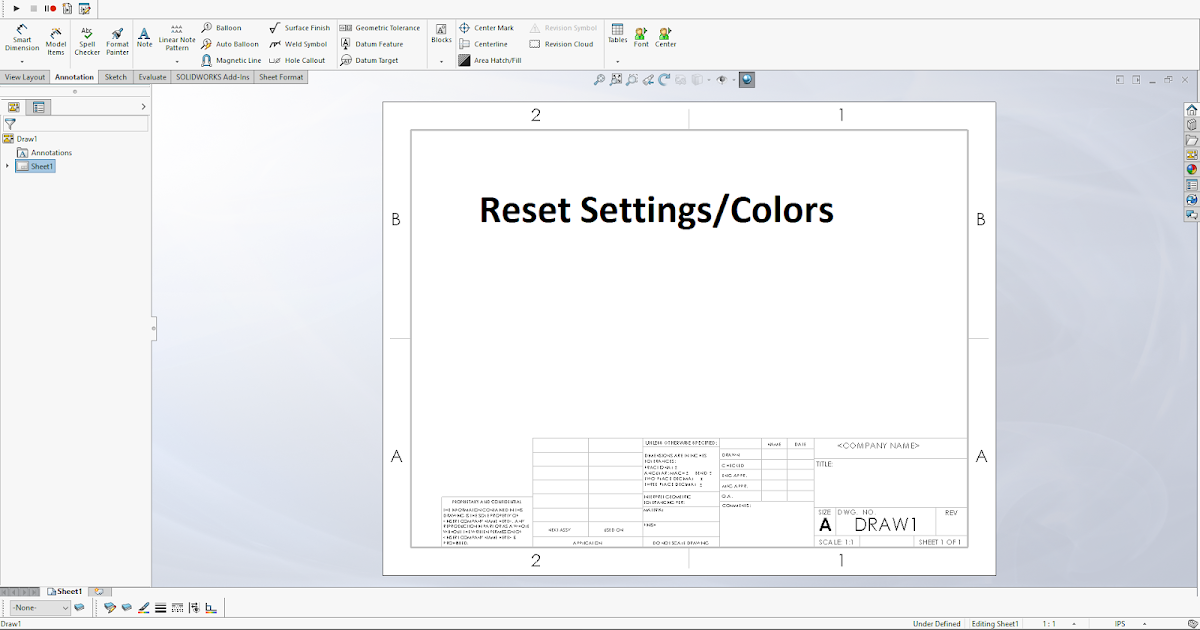Use the Format Painter tool

(x=117, y=38)
